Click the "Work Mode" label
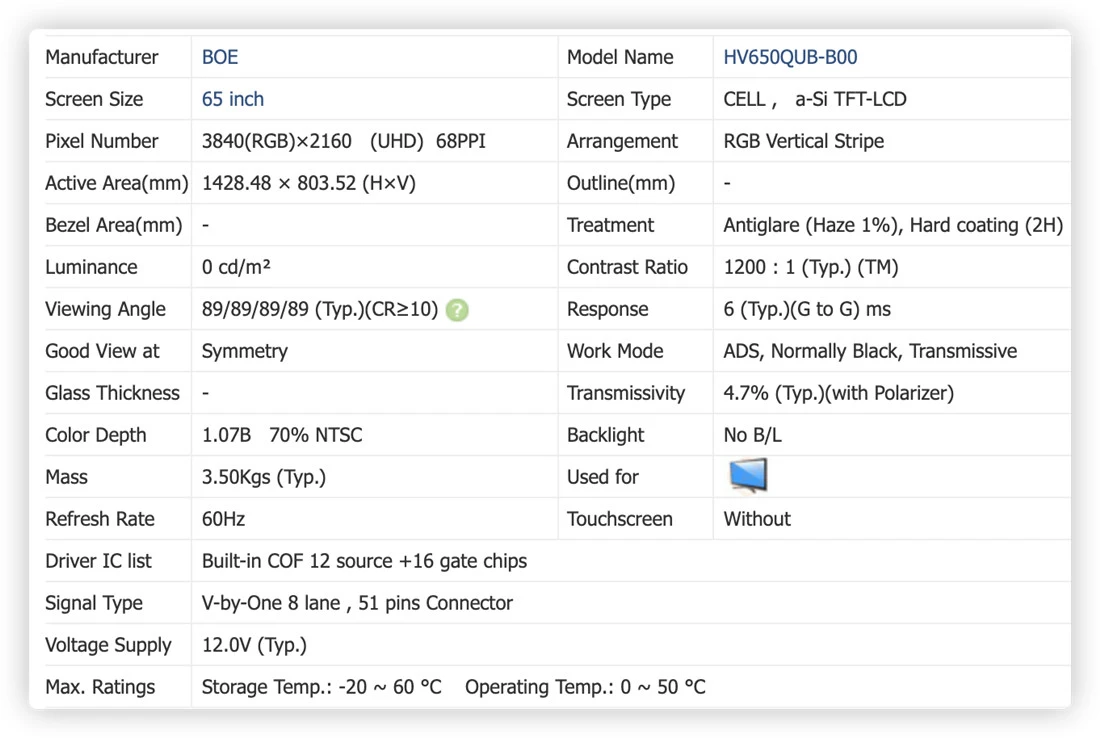Screen dimensions: 1100x738 pos(615,351)
